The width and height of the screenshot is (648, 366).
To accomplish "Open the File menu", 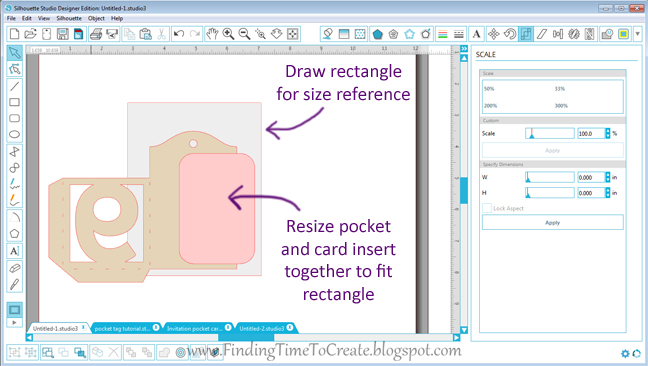I will (x=11, y=18).
